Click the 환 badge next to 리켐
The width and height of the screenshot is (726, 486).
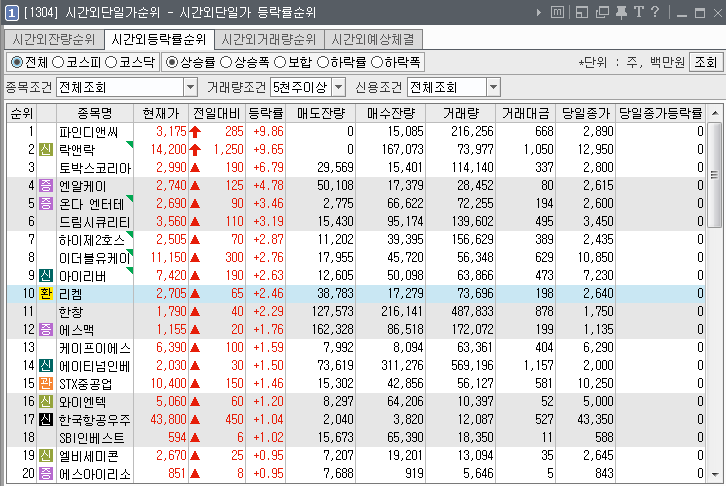(x=46, y=293)
